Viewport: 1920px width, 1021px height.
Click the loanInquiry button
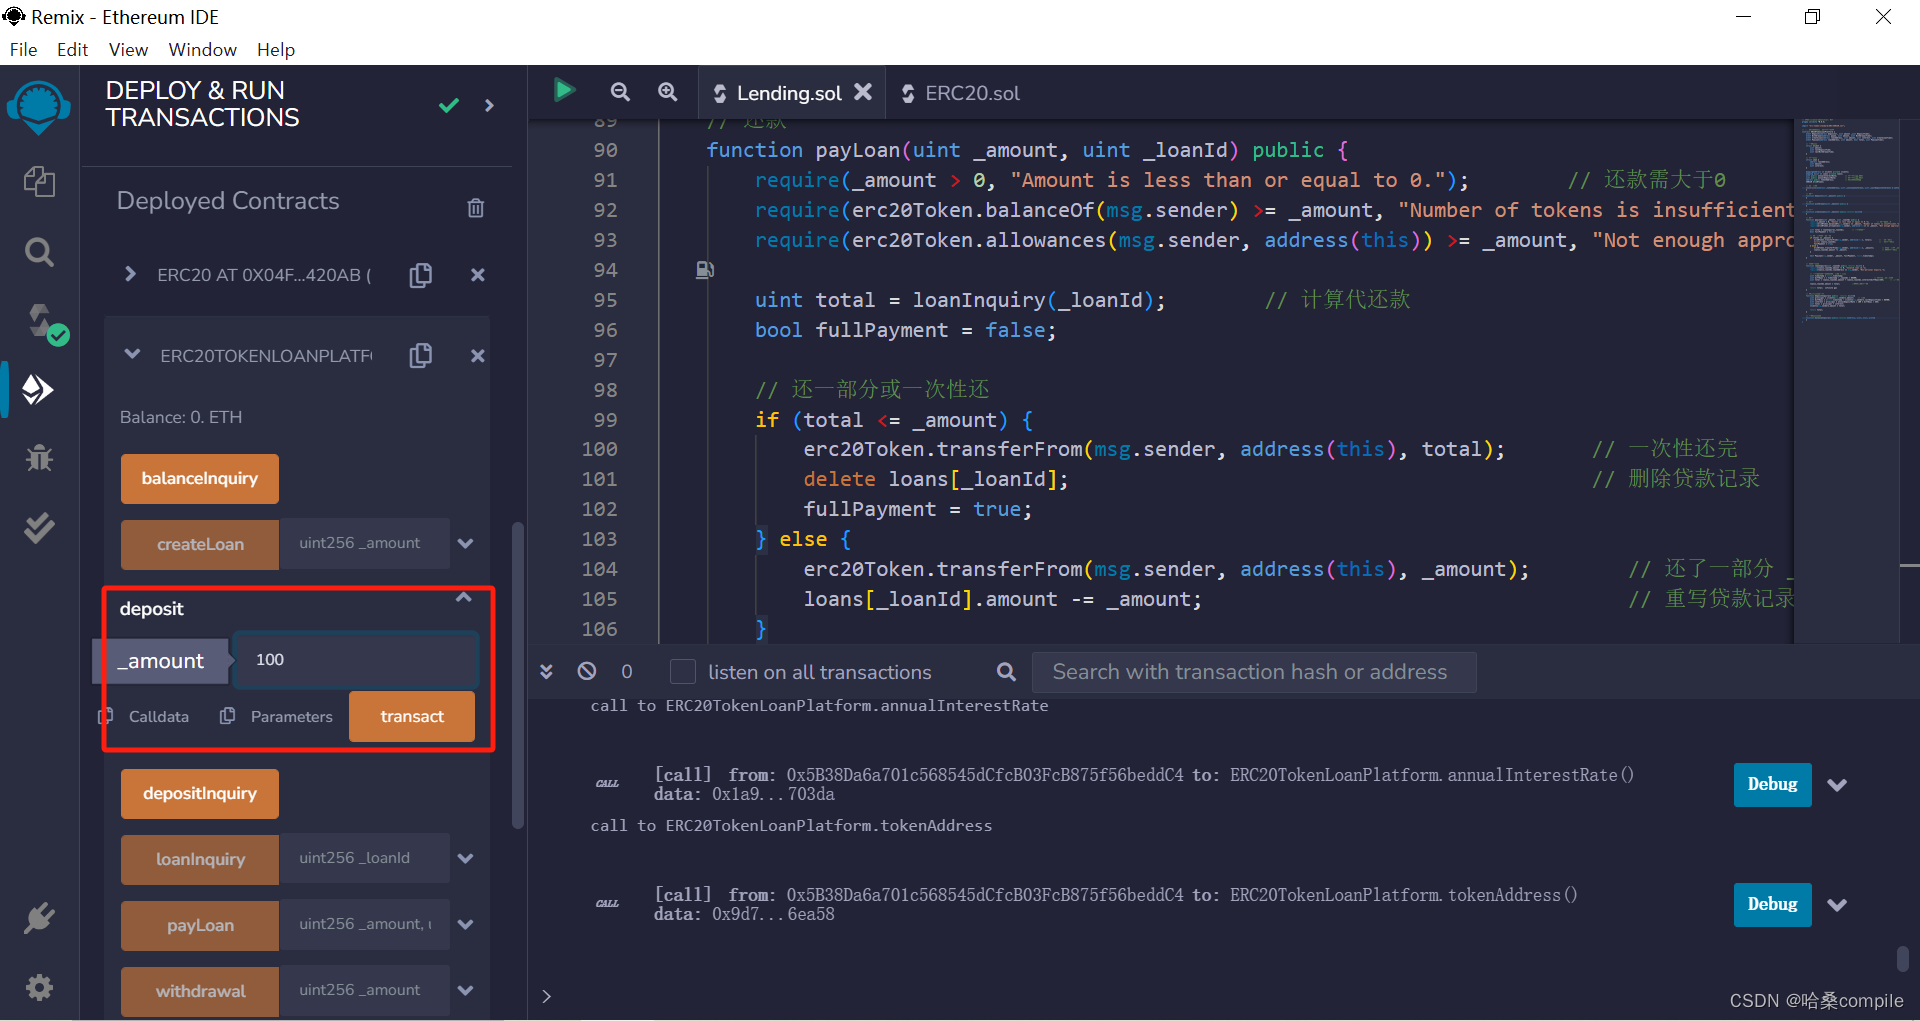200,860
